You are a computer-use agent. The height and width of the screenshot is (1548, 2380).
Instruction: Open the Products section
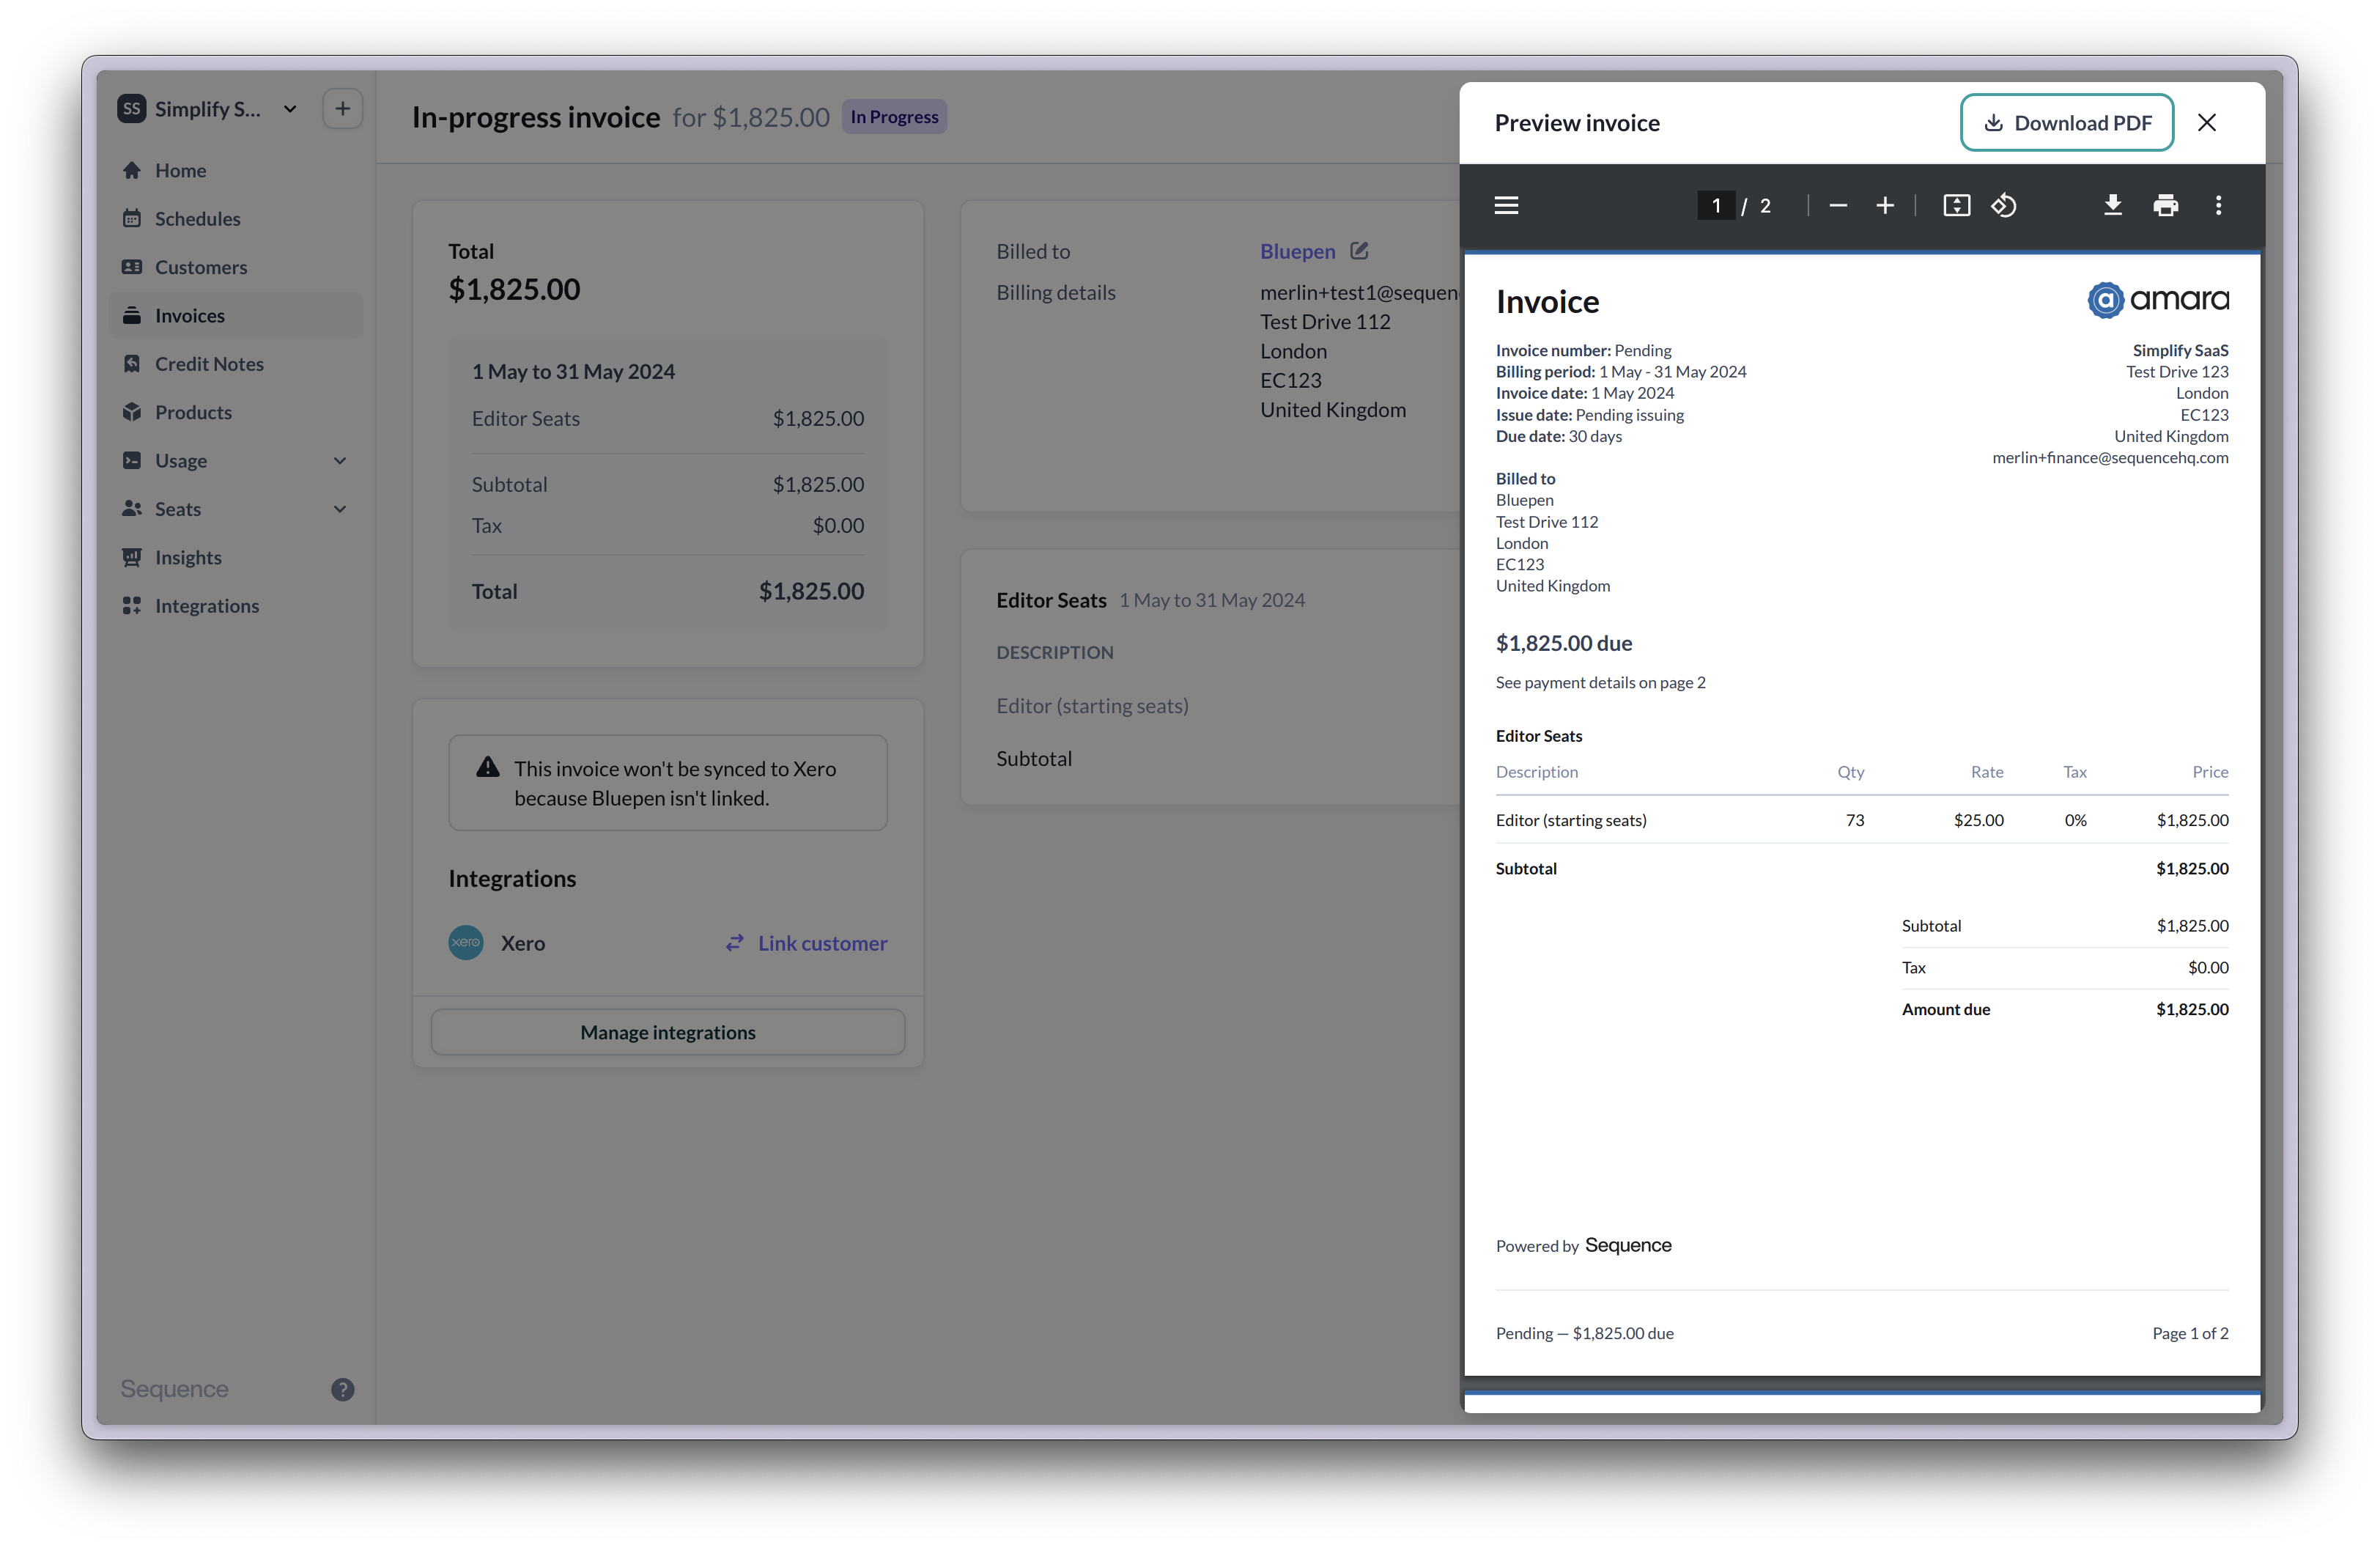[x=195, y=411]
